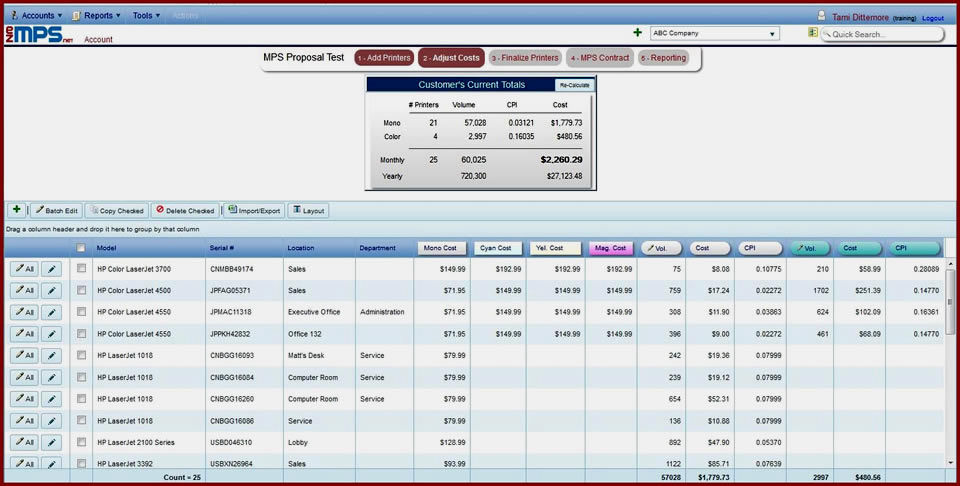Click the Mag. Cost column header button
Viewport: 960px width, 486px height.
tap(611, 248)
